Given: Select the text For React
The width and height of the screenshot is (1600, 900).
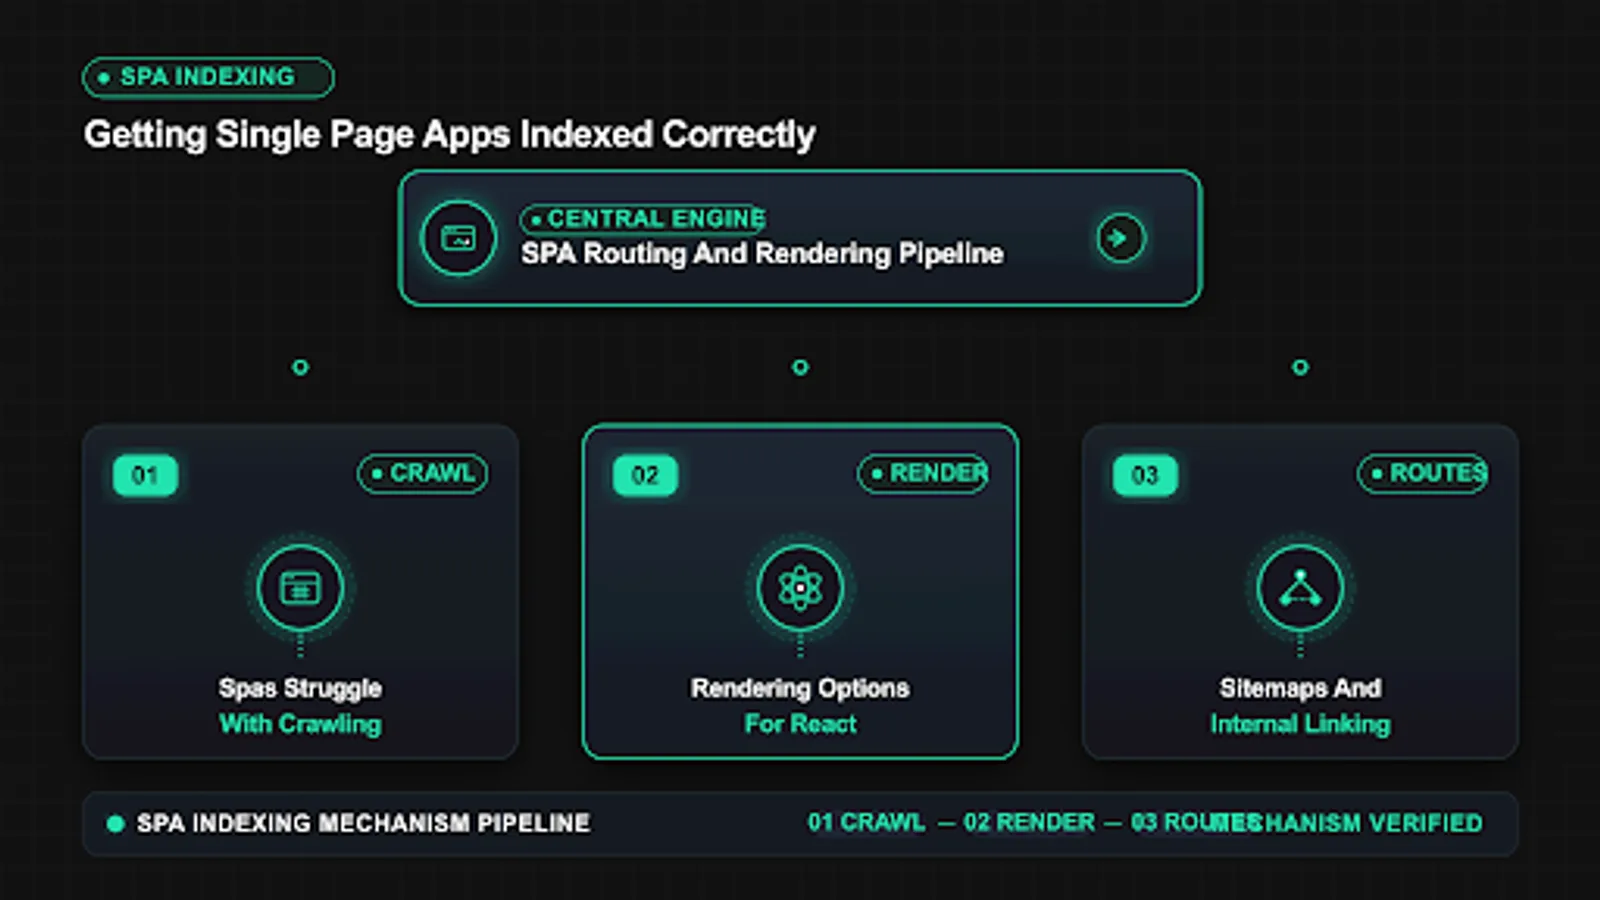Looking at the screenshot, I should [x=800, y=724].
